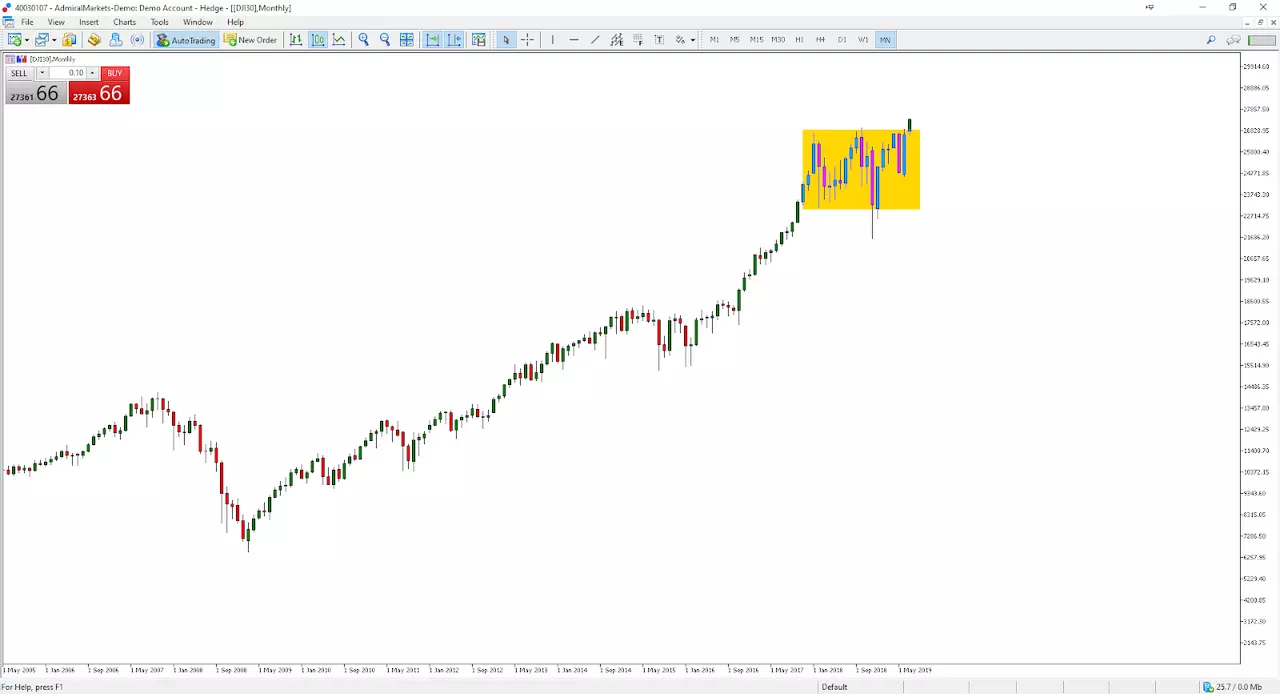Select the Trendline drawing tool
Image resolution: width=1280 pixels, height=694 pixels.
pyautogui.click(x=595, y=40)
